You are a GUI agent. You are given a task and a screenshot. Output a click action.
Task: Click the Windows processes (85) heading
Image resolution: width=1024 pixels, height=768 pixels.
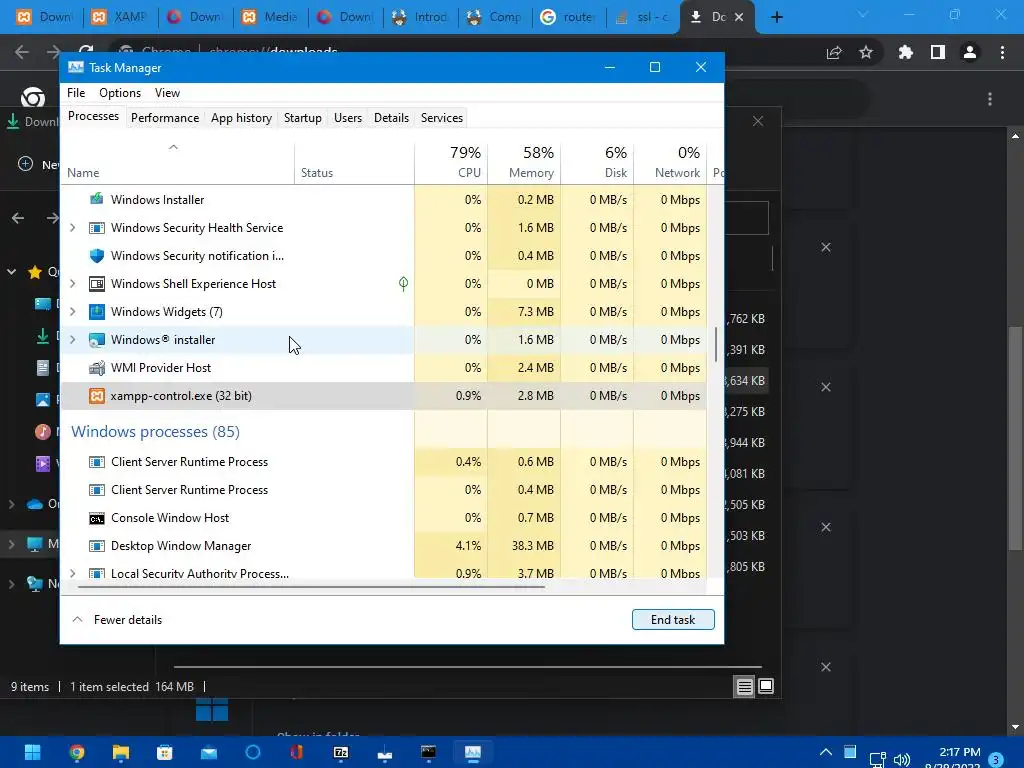pos(155,432)
